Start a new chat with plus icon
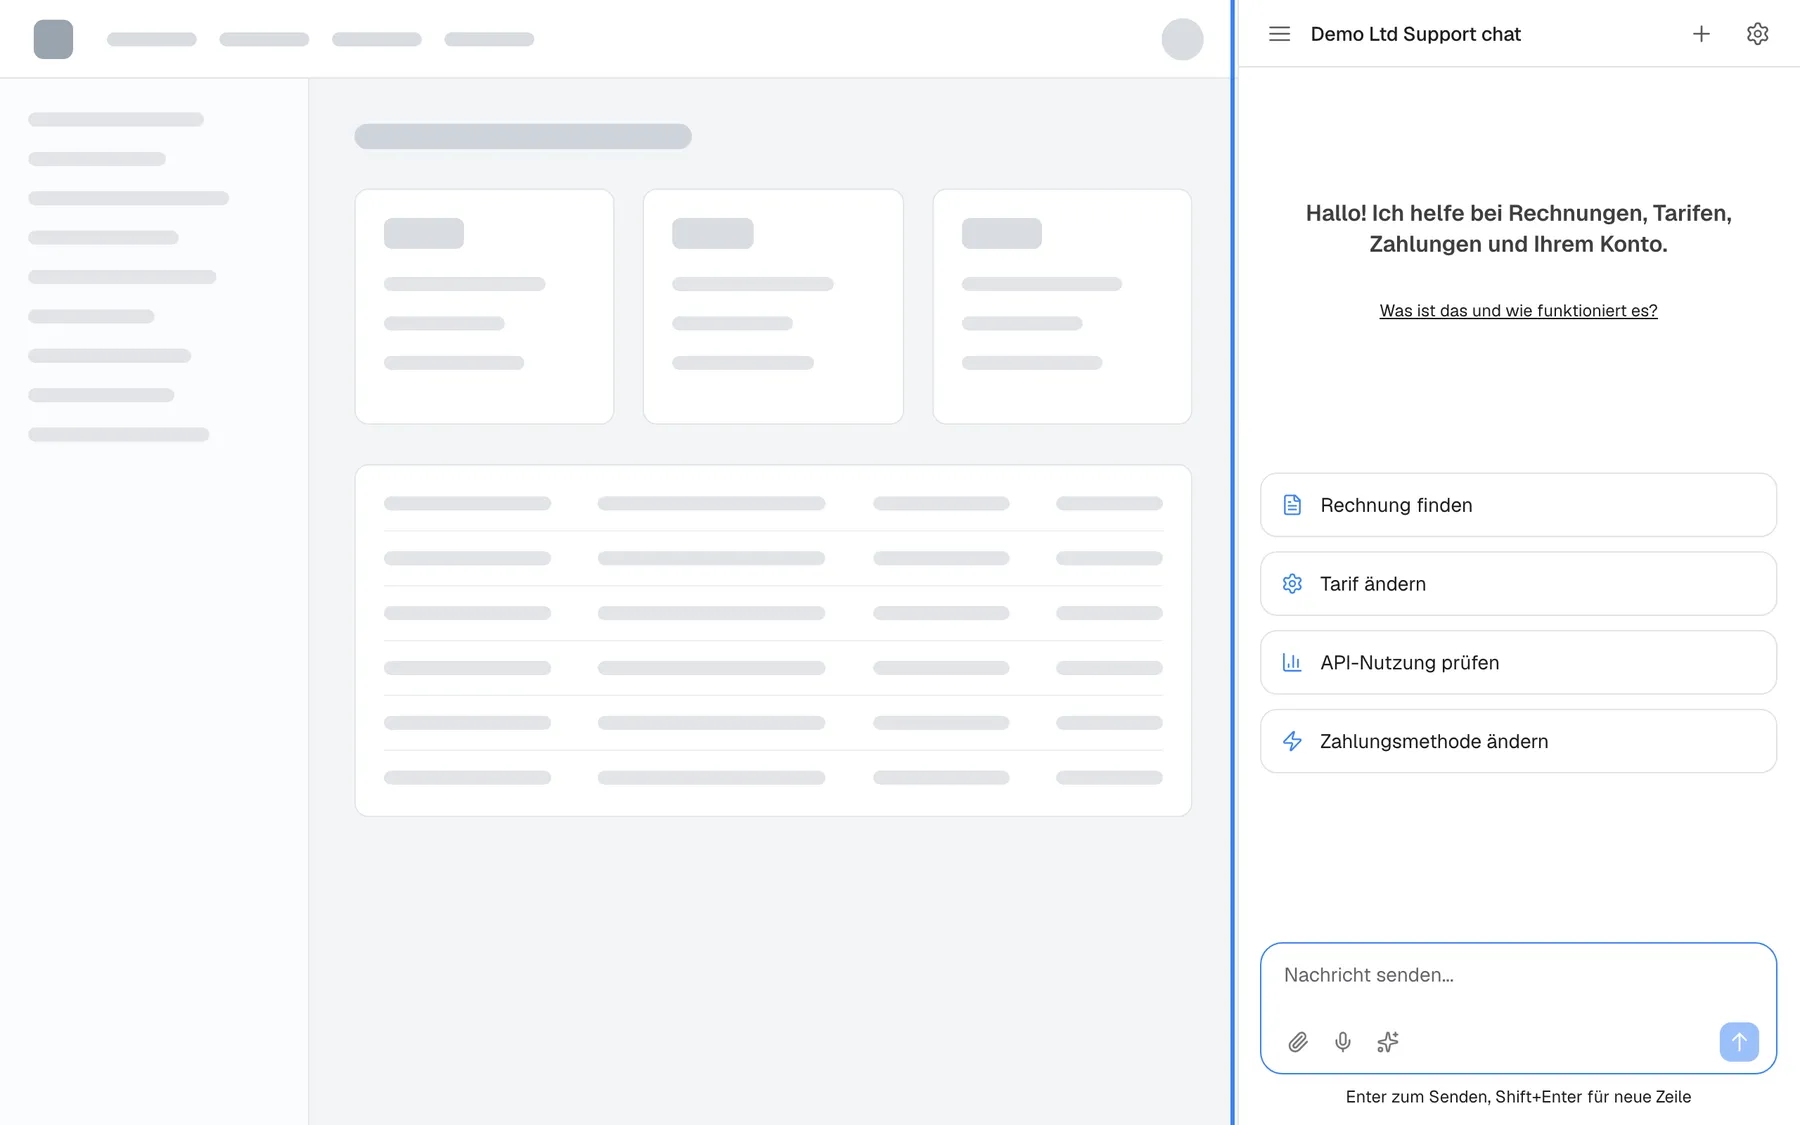This screenshot has height=1125, width=1800. pyautogui.click(x=1701, y=34)
